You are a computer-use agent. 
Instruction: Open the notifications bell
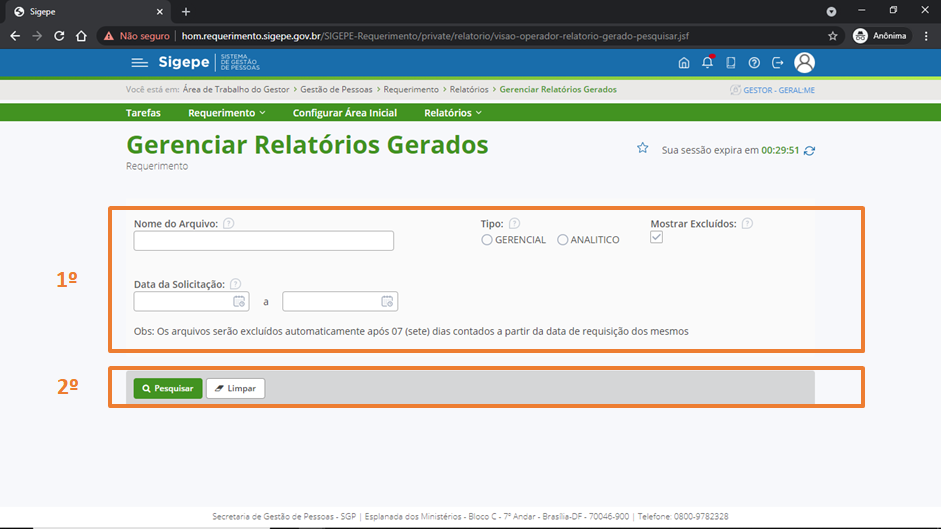click(708, 62)
